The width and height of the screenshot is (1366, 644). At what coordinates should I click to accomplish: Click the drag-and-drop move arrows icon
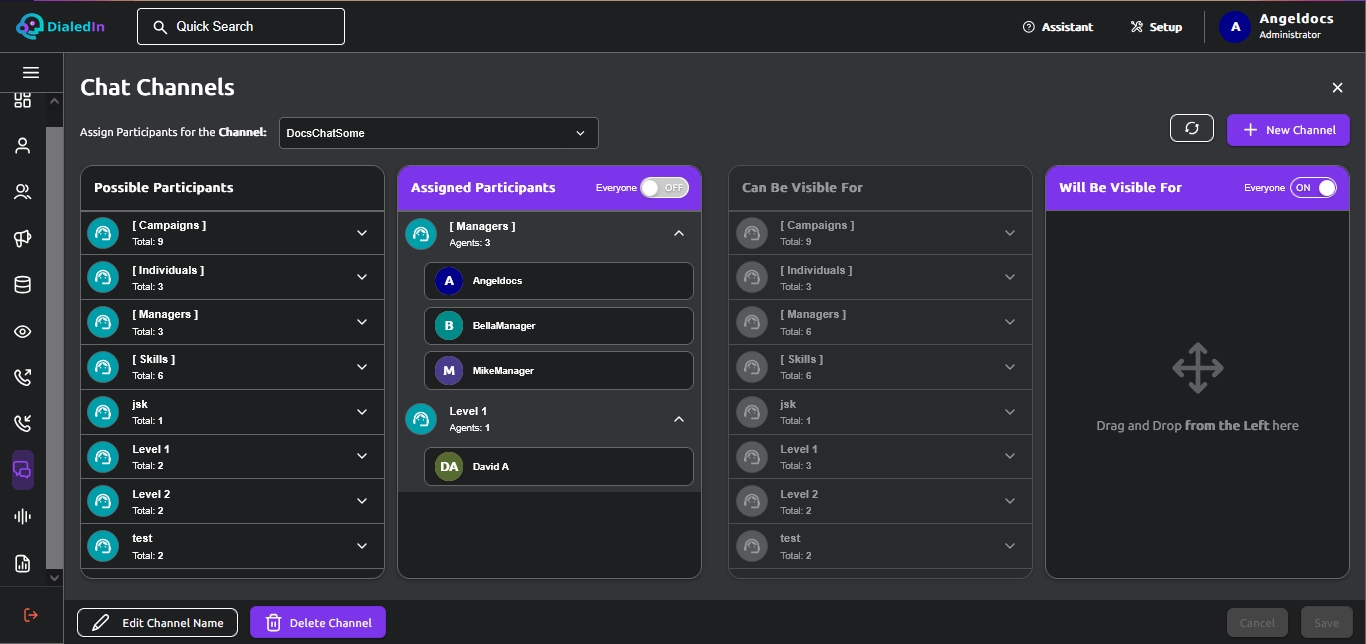point(1197,368)
